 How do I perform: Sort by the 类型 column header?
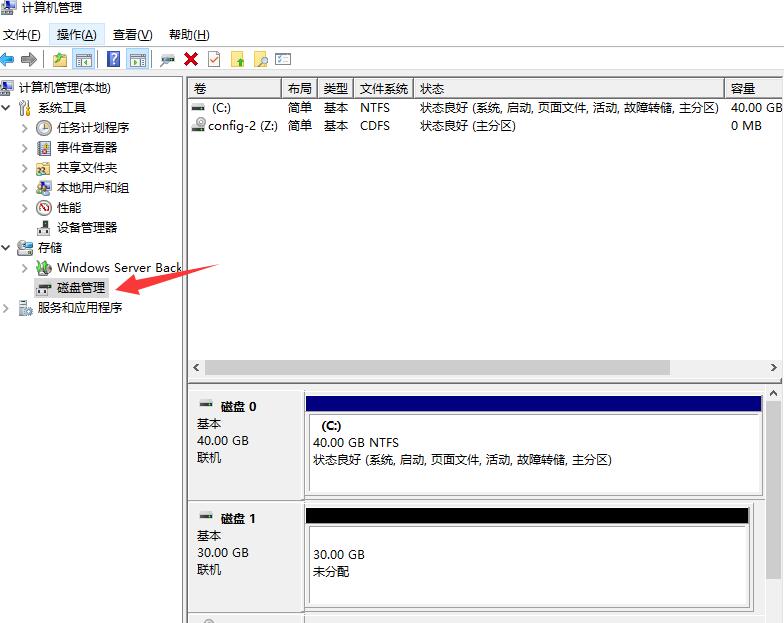336,89
